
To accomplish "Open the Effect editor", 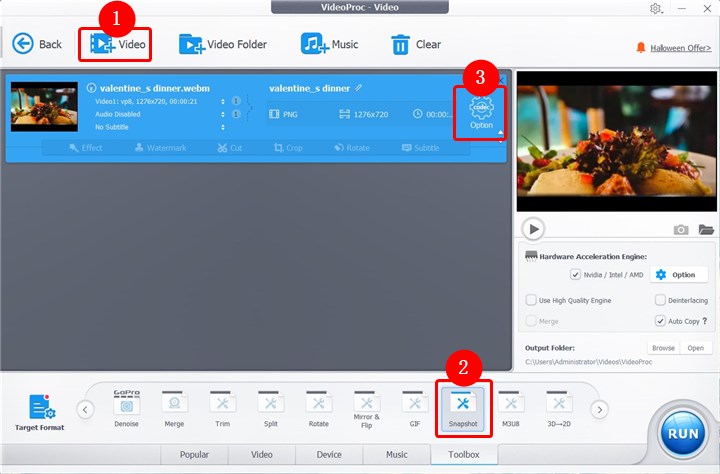I will pyautogui.click(x=85, y=148).
